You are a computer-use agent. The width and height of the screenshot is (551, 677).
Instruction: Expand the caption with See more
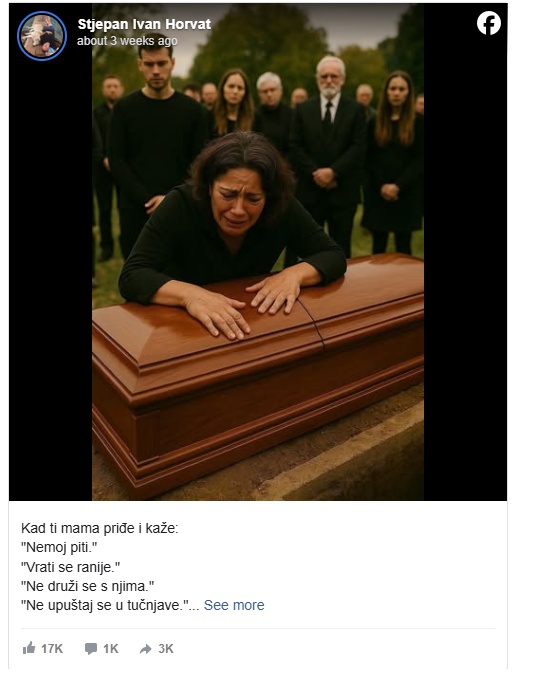[234, 605]
